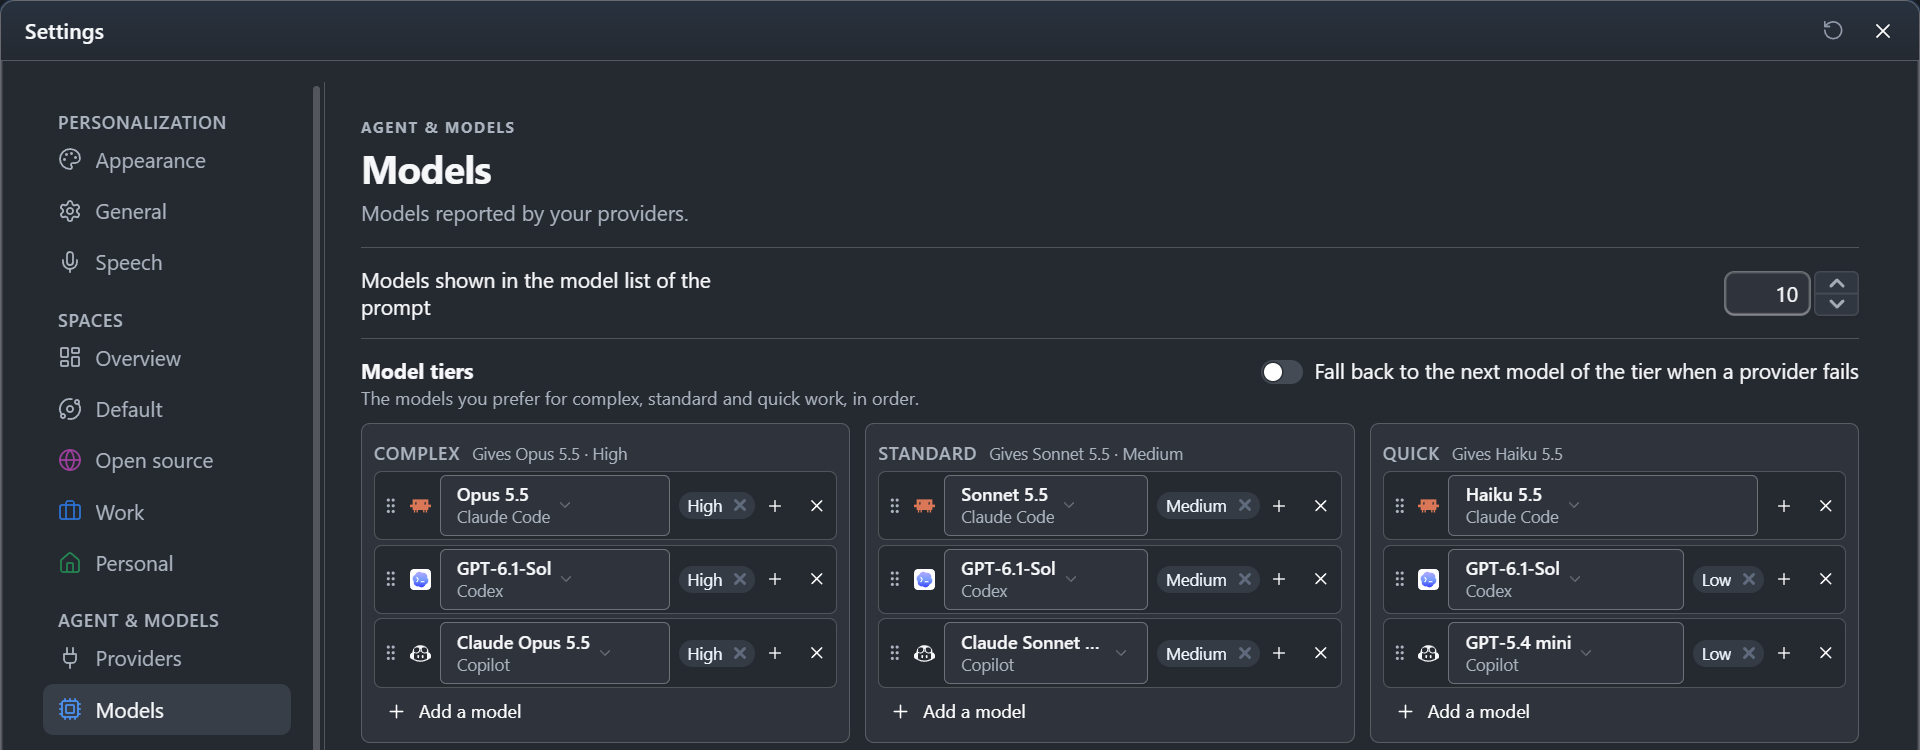1920x750 pixels.
Task: Open Standard tier GPT-6.1-Sol model dropdown
Action: point(1046,579)
